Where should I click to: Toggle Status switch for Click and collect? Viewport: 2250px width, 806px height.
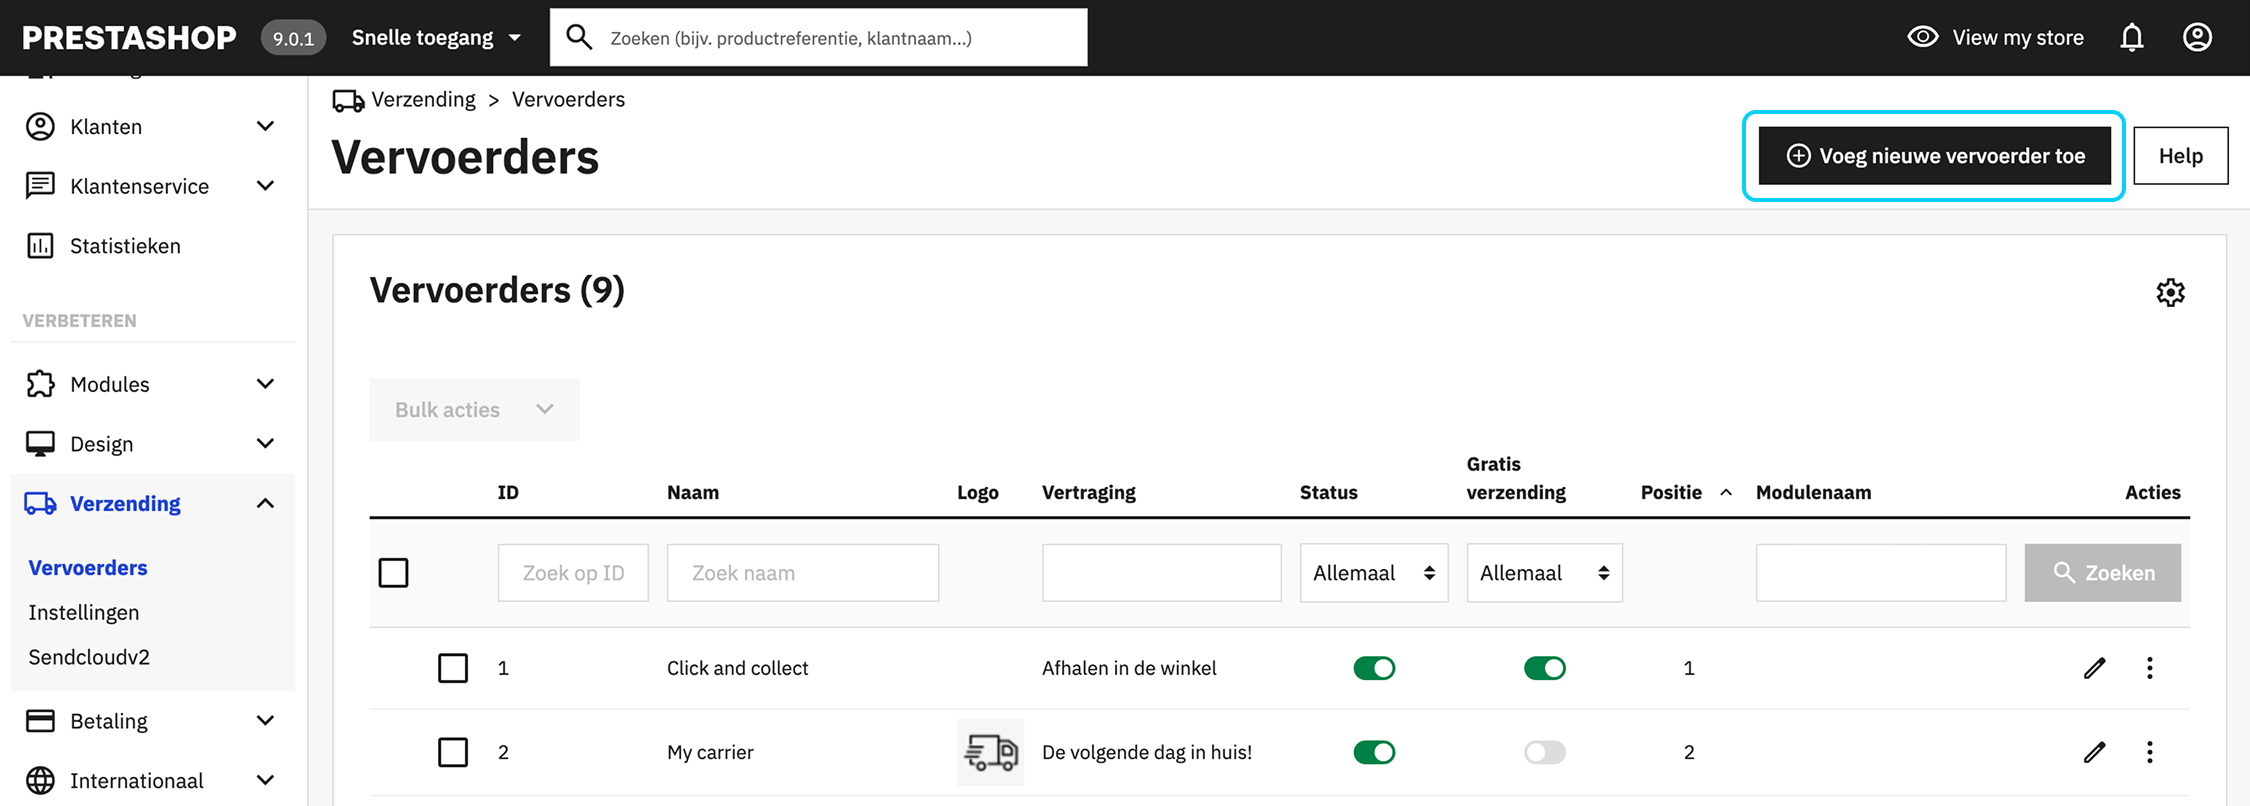(x=1374, y=668)
